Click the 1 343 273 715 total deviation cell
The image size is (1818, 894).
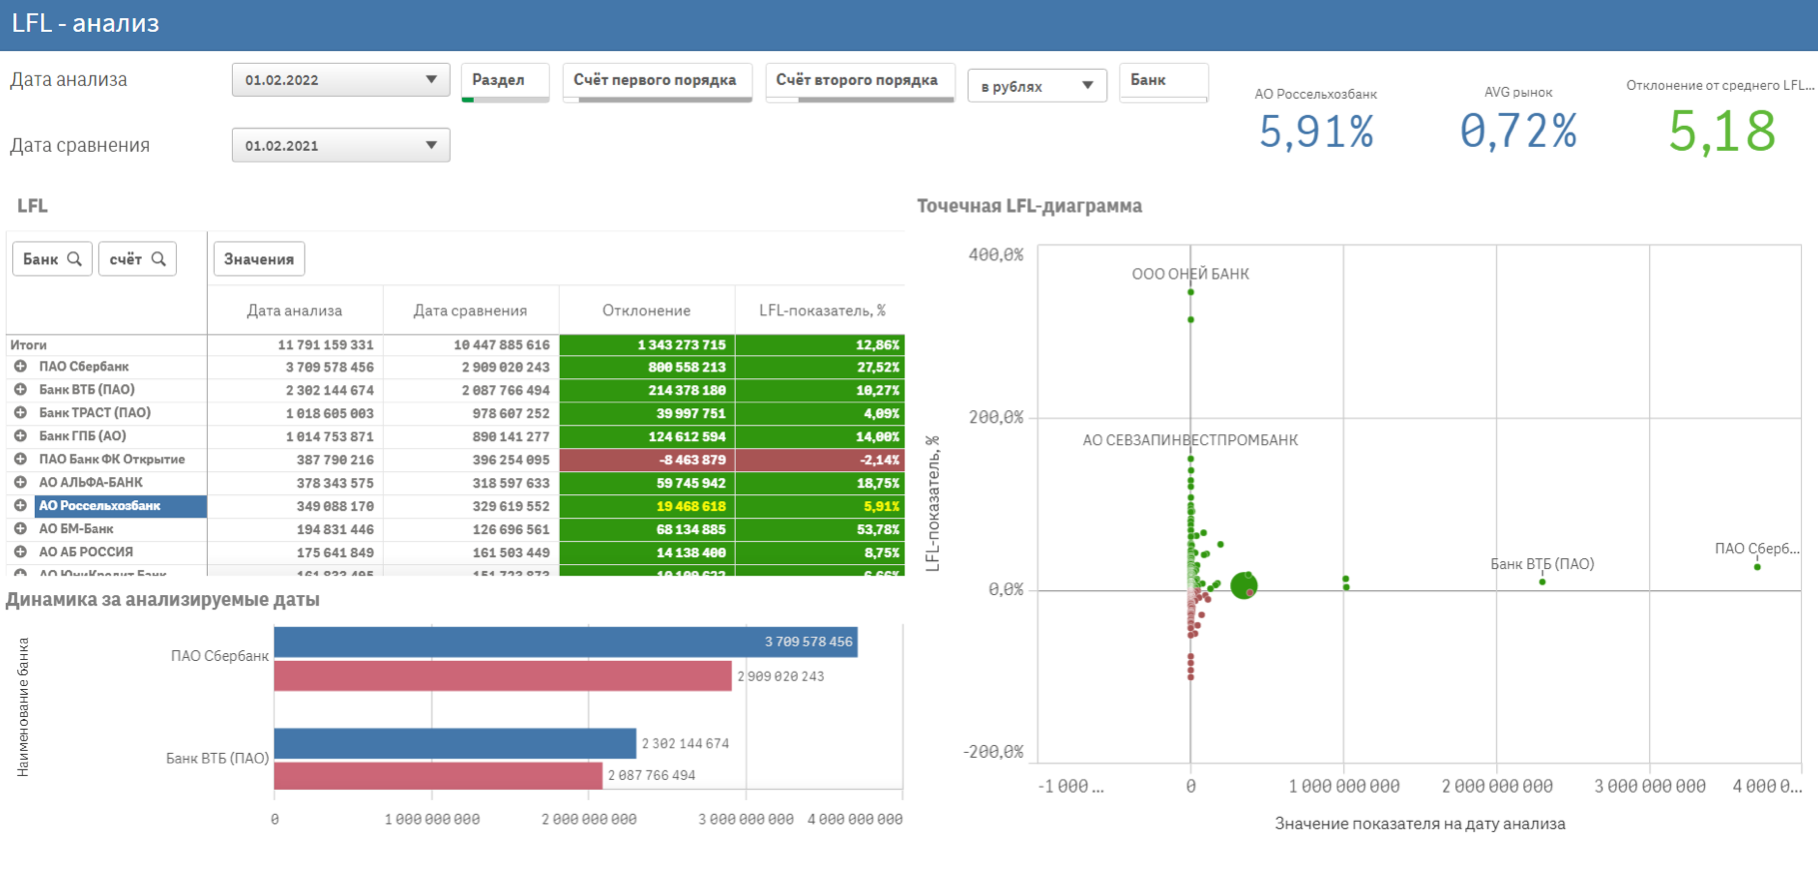(647, 345)
